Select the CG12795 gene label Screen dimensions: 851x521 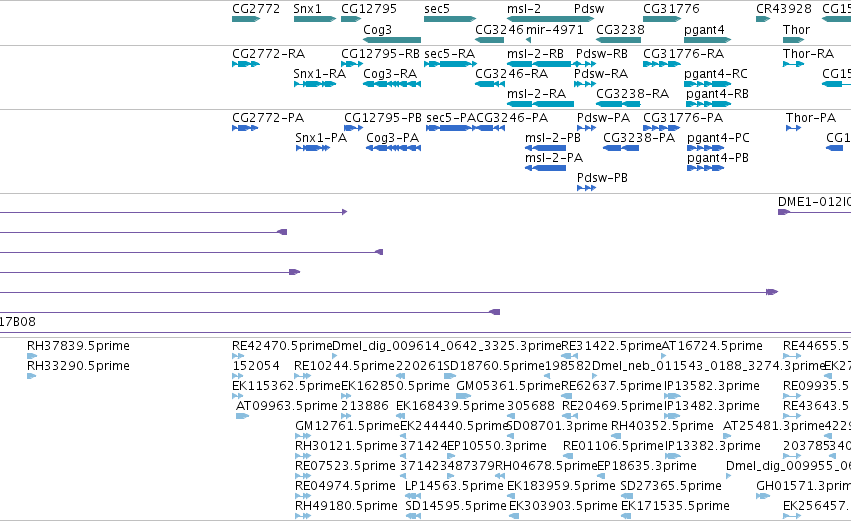369,9
